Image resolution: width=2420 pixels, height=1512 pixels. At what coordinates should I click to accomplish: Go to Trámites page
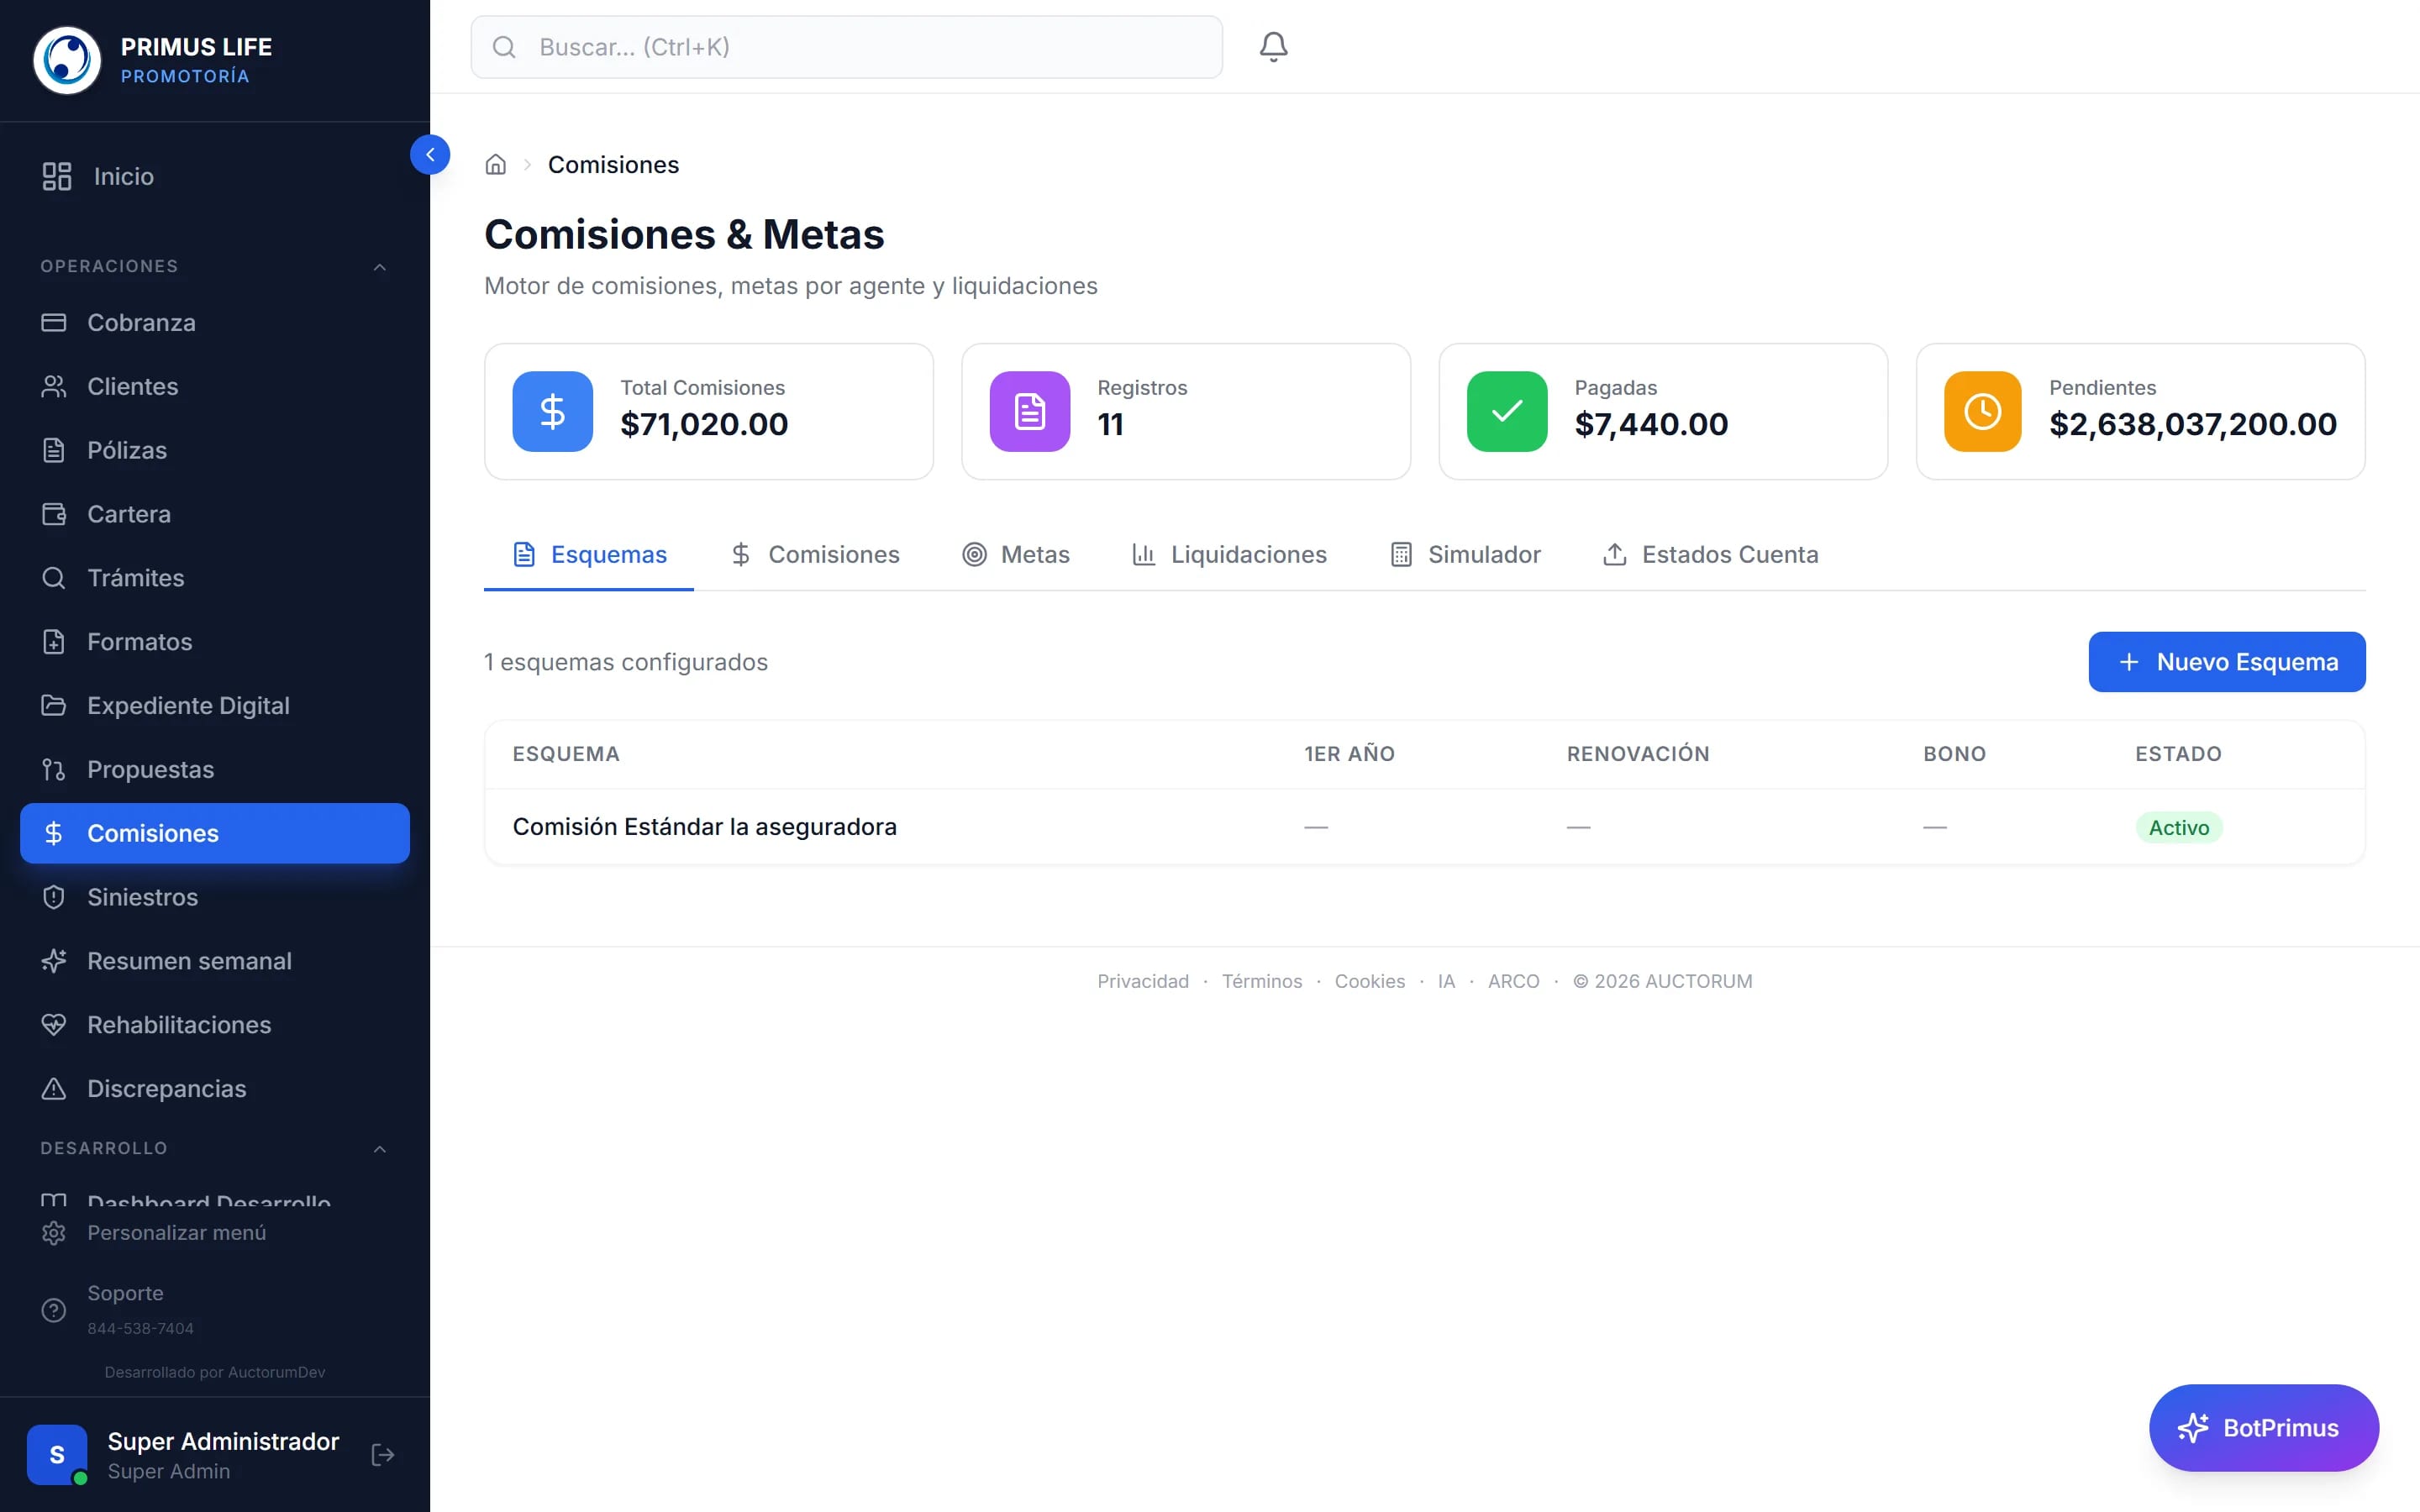click(215, 578)
